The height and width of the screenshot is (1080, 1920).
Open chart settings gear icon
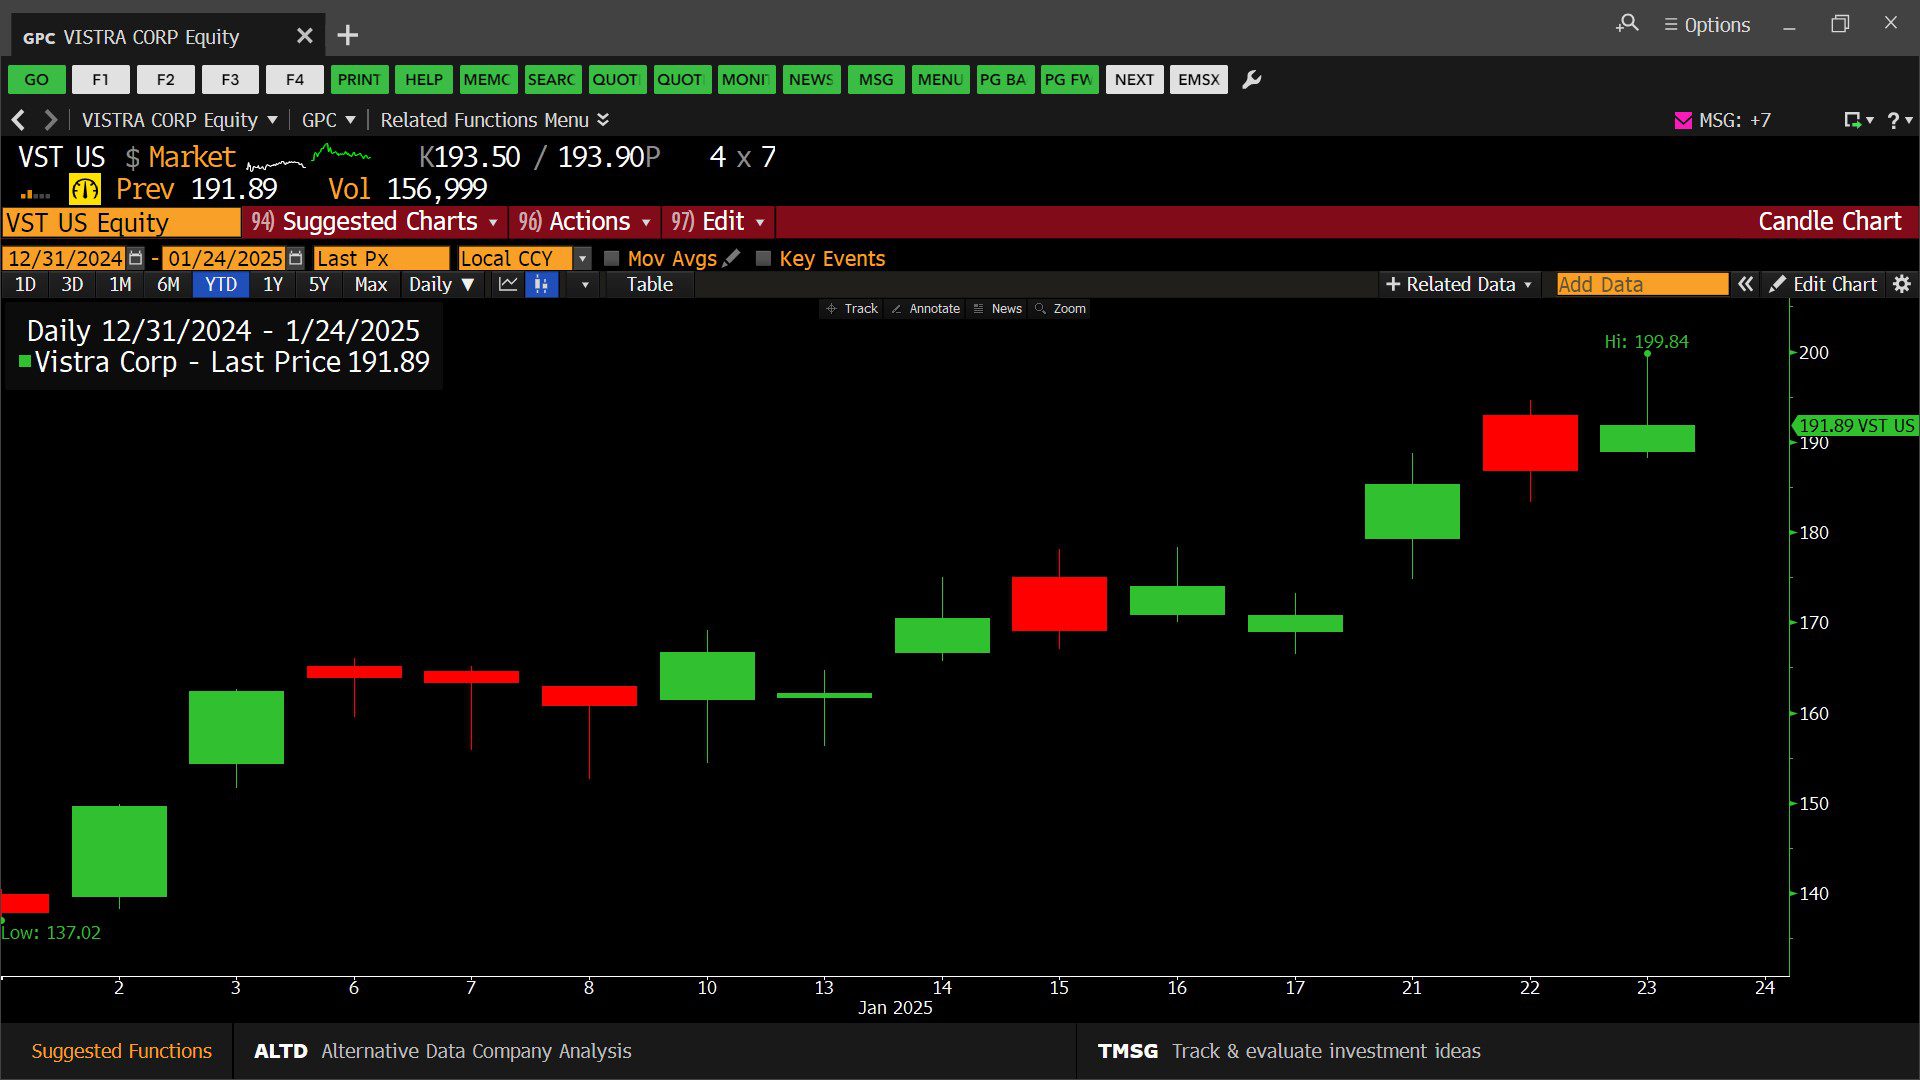click(1902, 285)
